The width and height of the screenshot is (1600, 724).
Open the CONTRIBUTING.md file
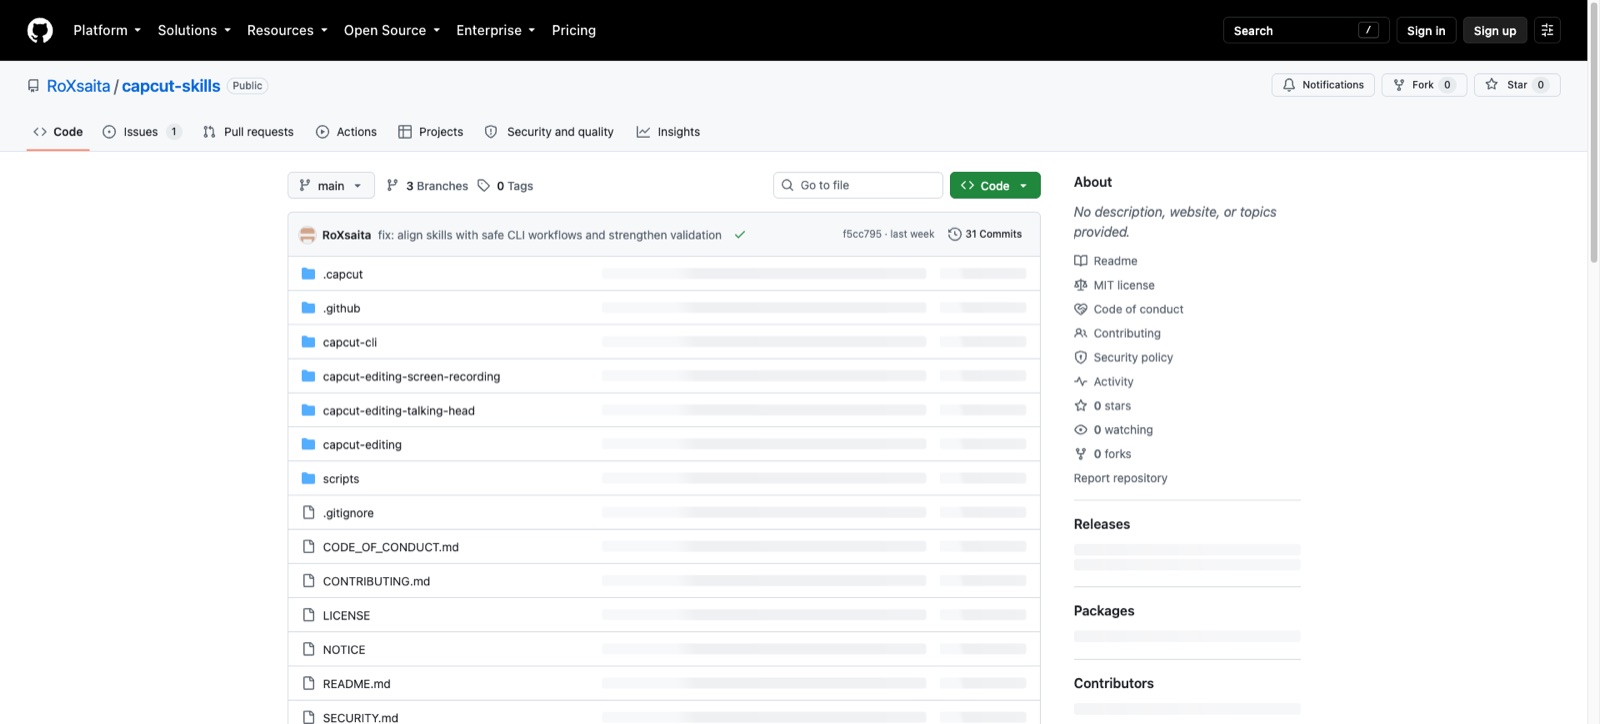(376, 581)
